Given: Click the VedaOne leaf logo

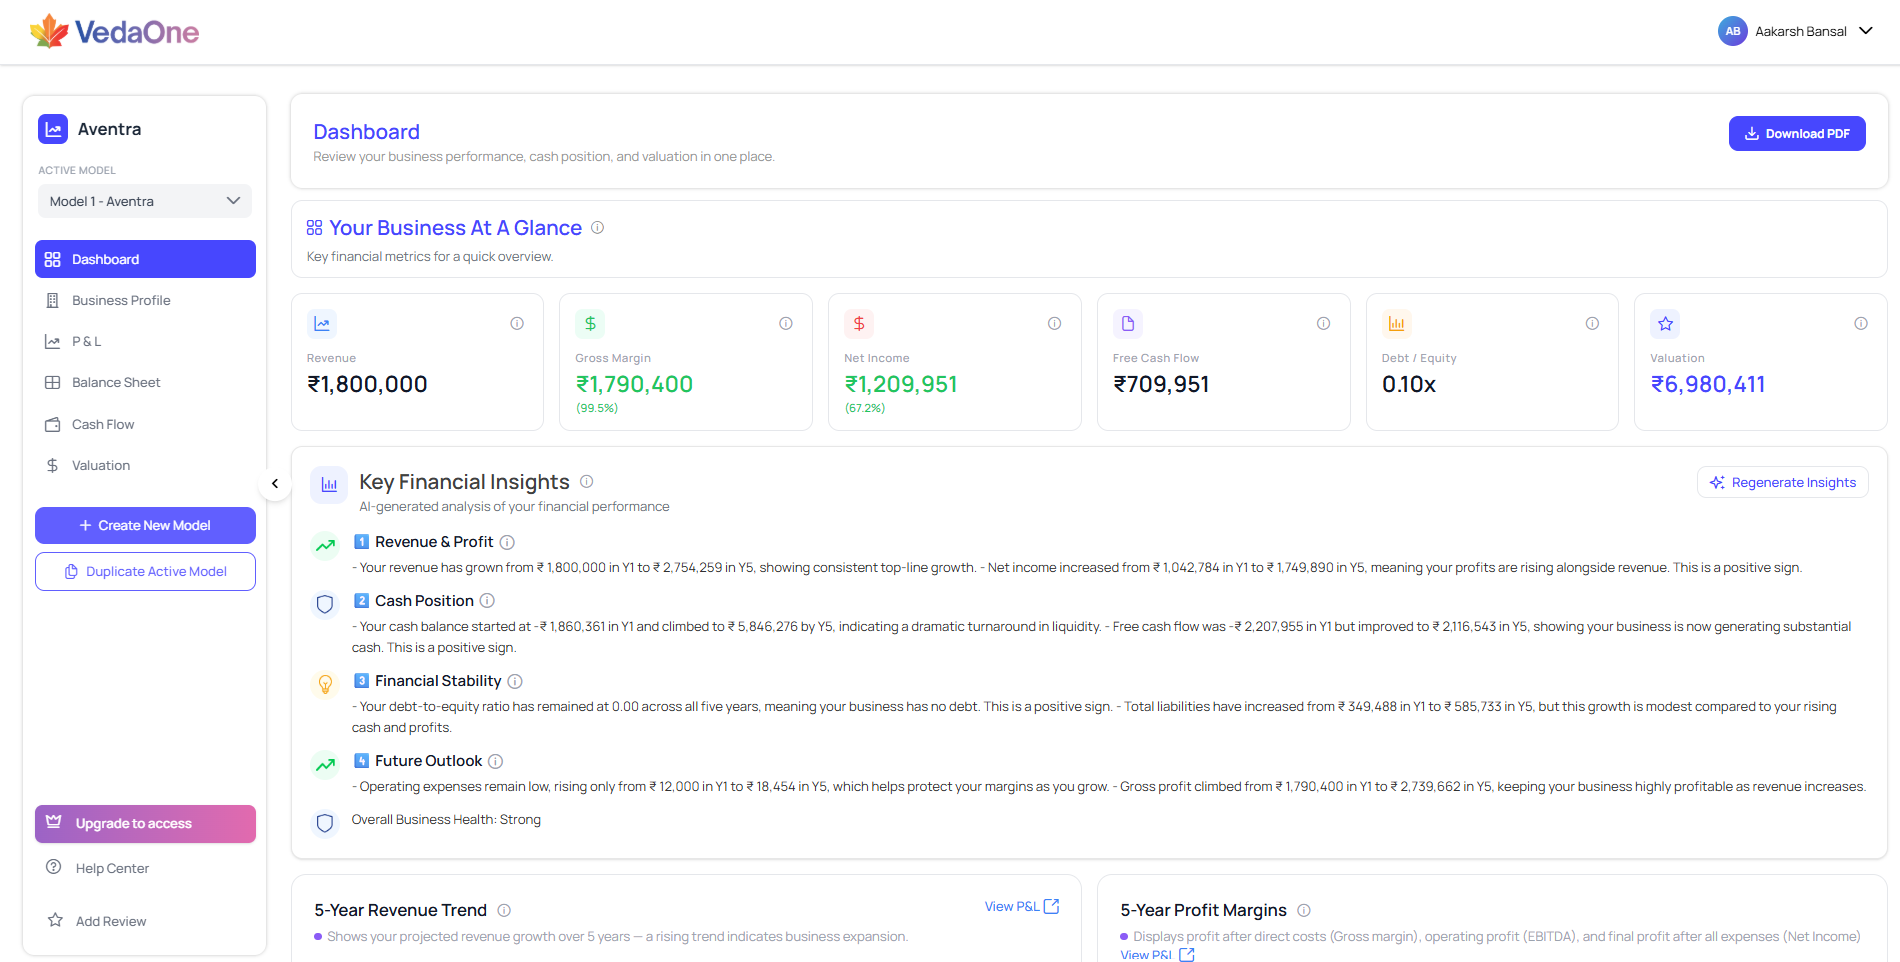Looking at the screenshot, I should 49,31.
